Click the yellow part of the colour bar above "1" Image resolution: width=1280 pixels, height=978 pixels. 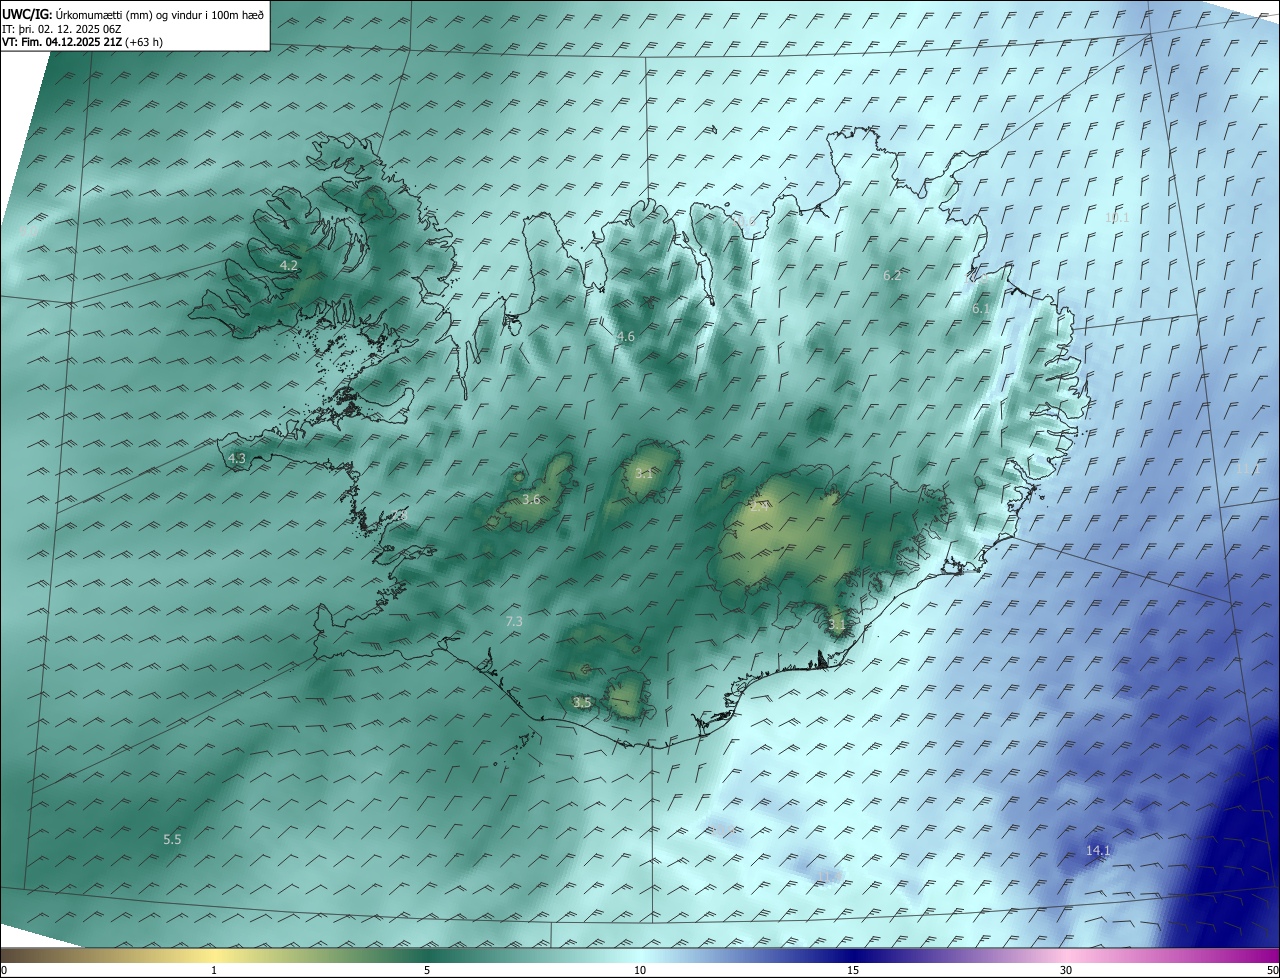click(x=214, y=955)
